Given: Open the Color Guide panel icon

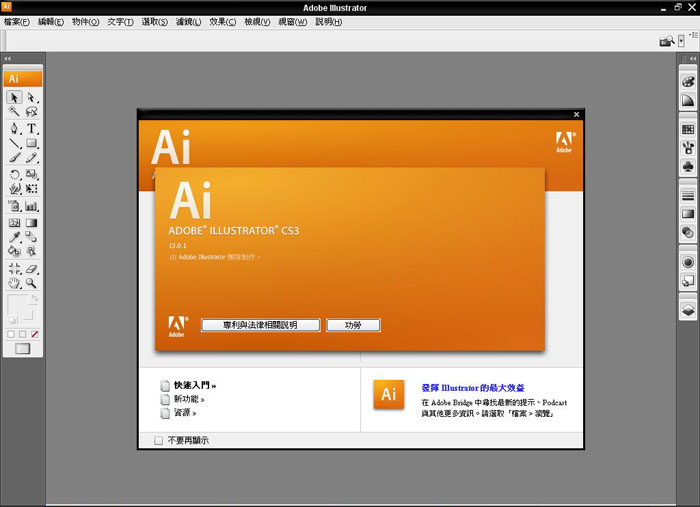Looking at the screenshot, I should (688, 100).
